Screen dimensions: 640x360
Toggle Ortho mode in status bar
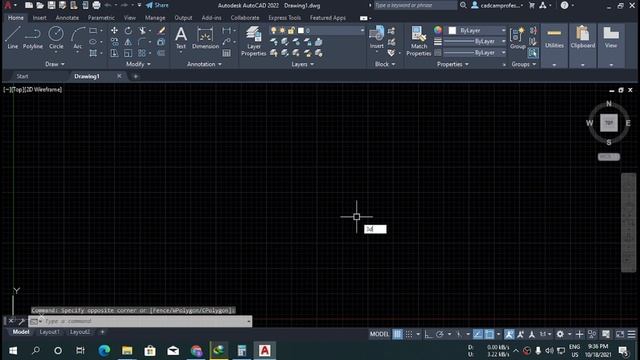pos(428,334)
